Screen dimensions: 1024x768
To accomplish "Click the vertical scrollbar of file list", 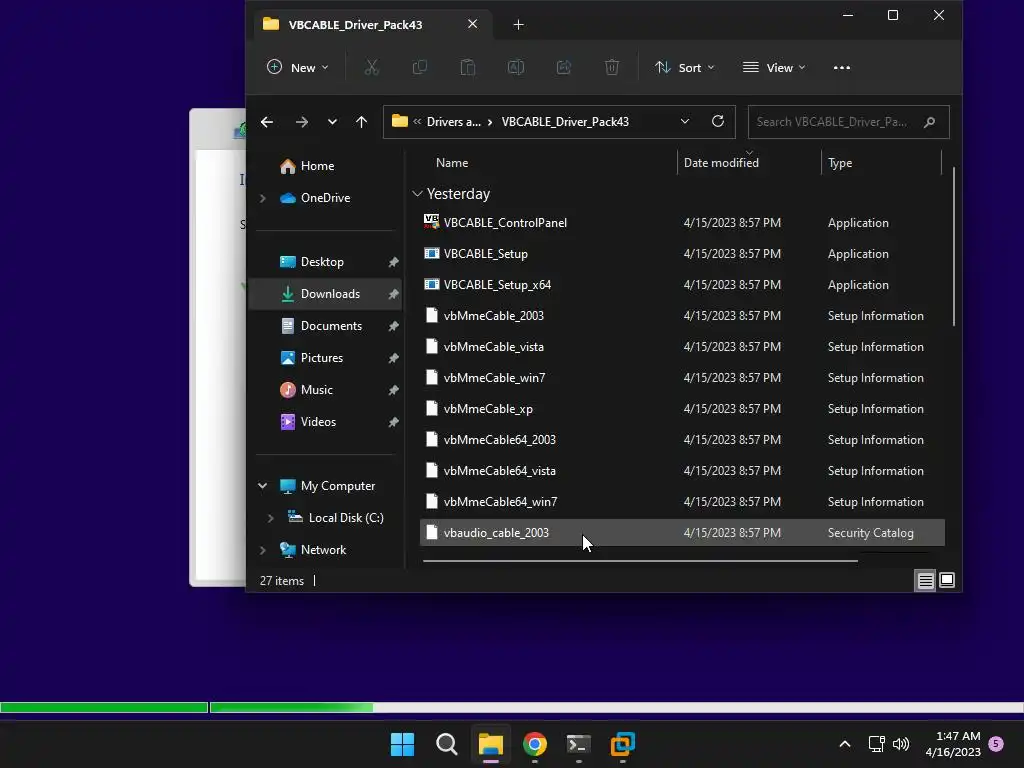I will [x=953, y=246].
